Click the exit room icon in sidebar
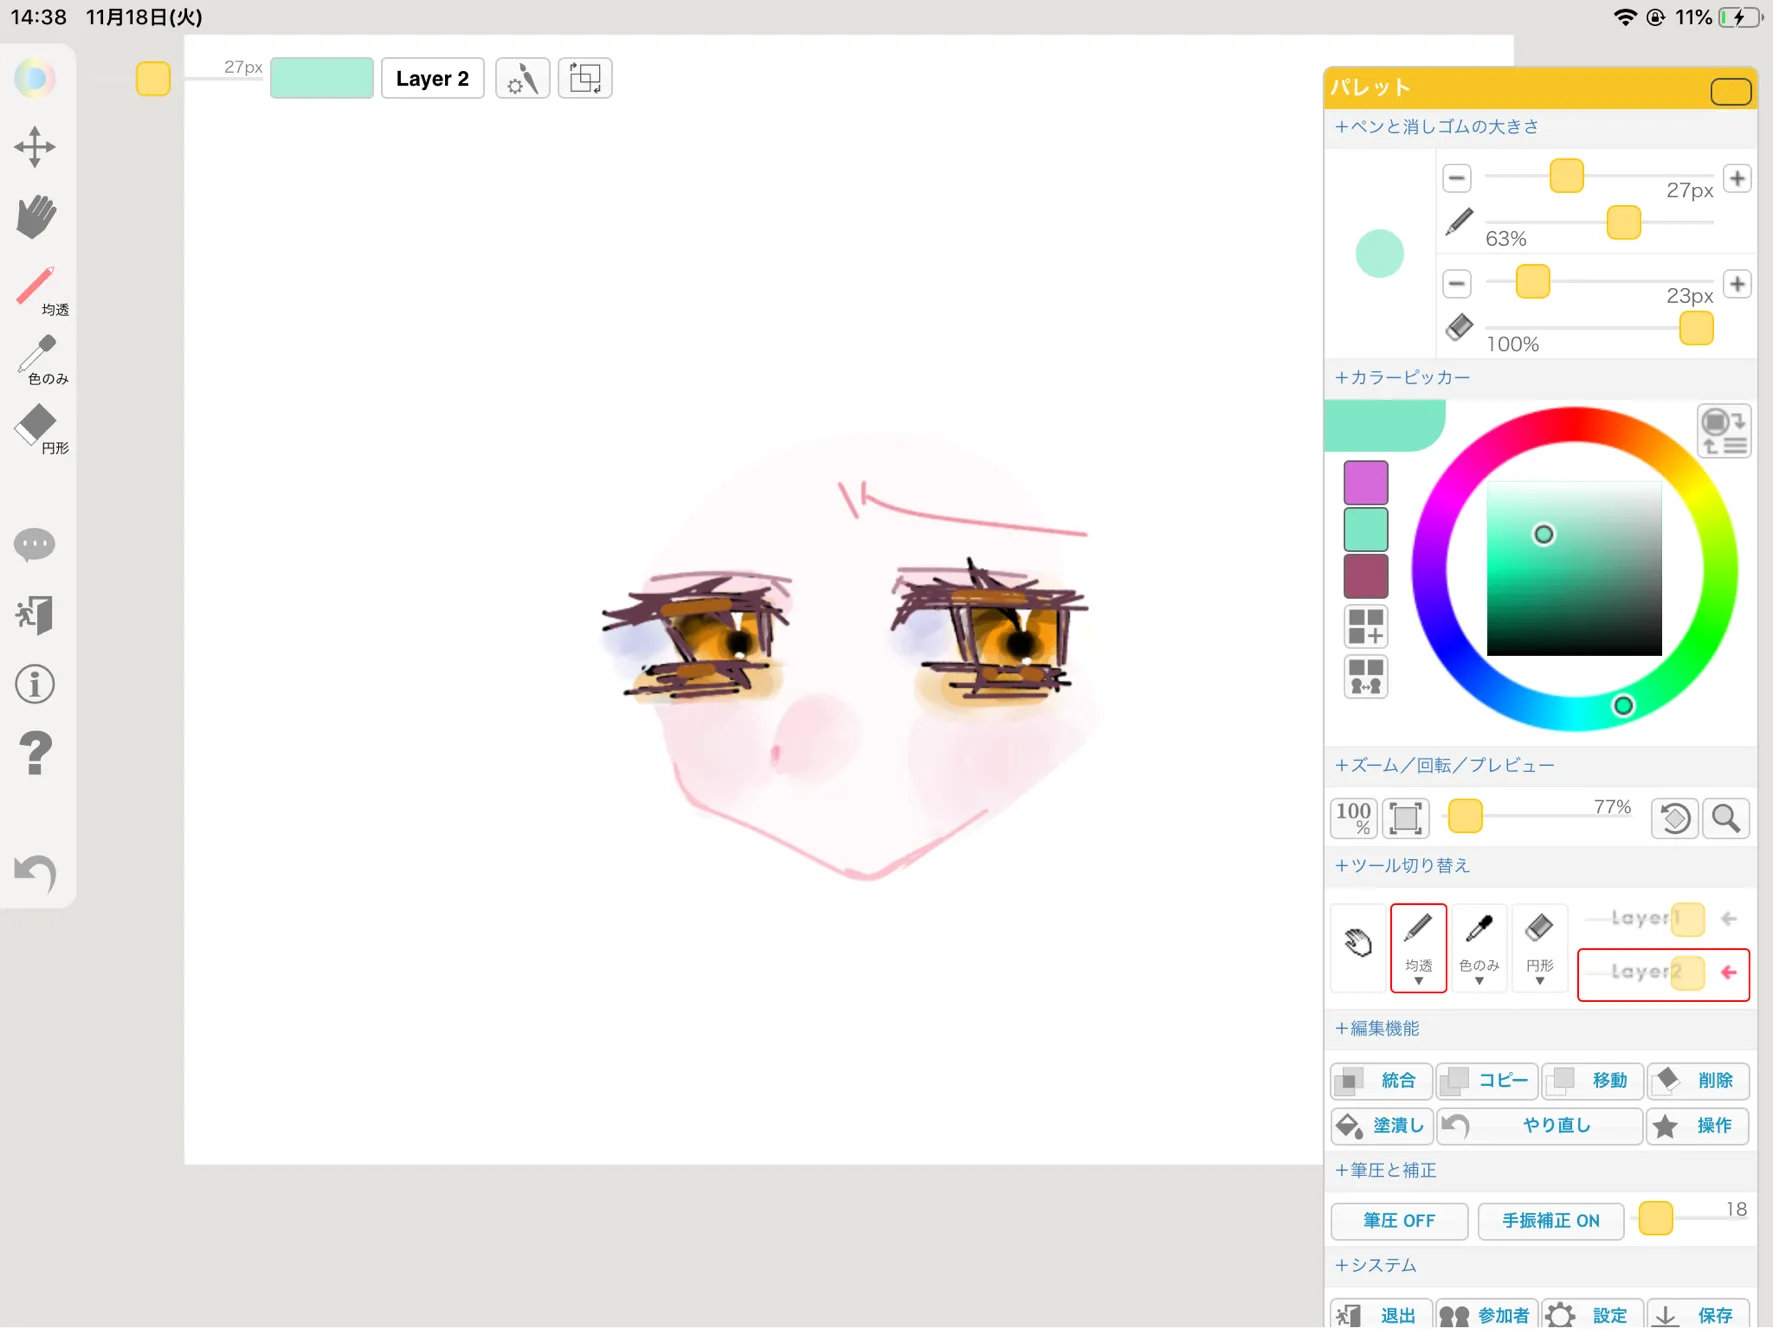Screen dimensions: 1773x1329 (35, 615)
